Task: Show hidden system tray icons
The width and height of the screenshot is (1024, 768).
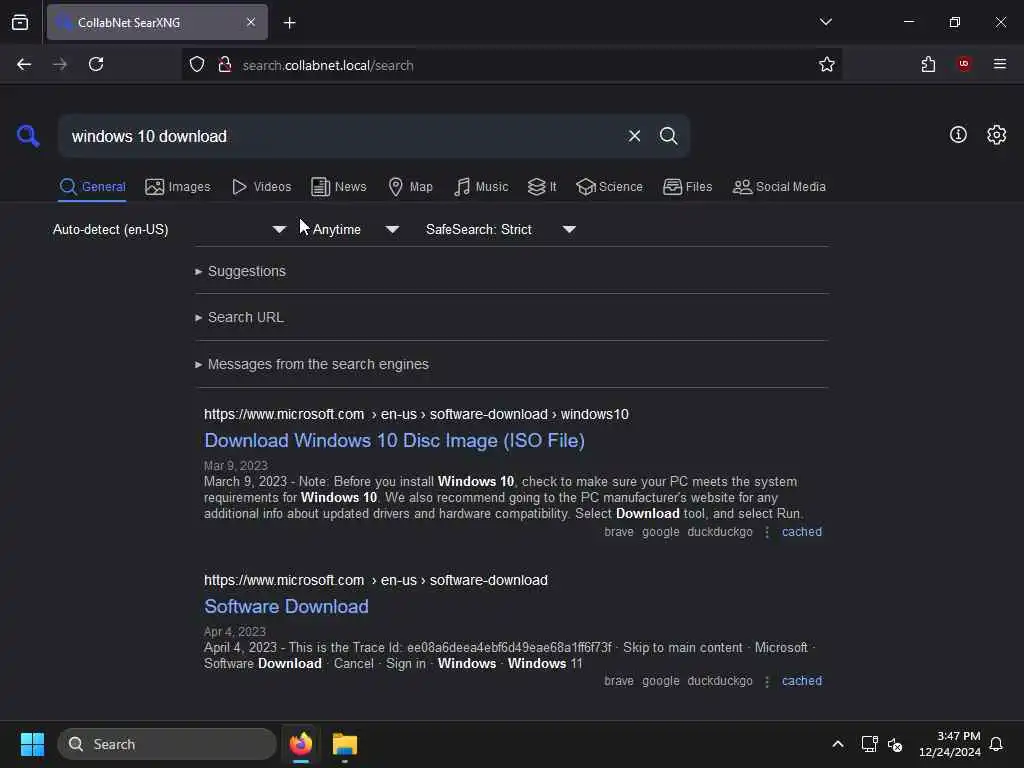Action: (838, 744)
